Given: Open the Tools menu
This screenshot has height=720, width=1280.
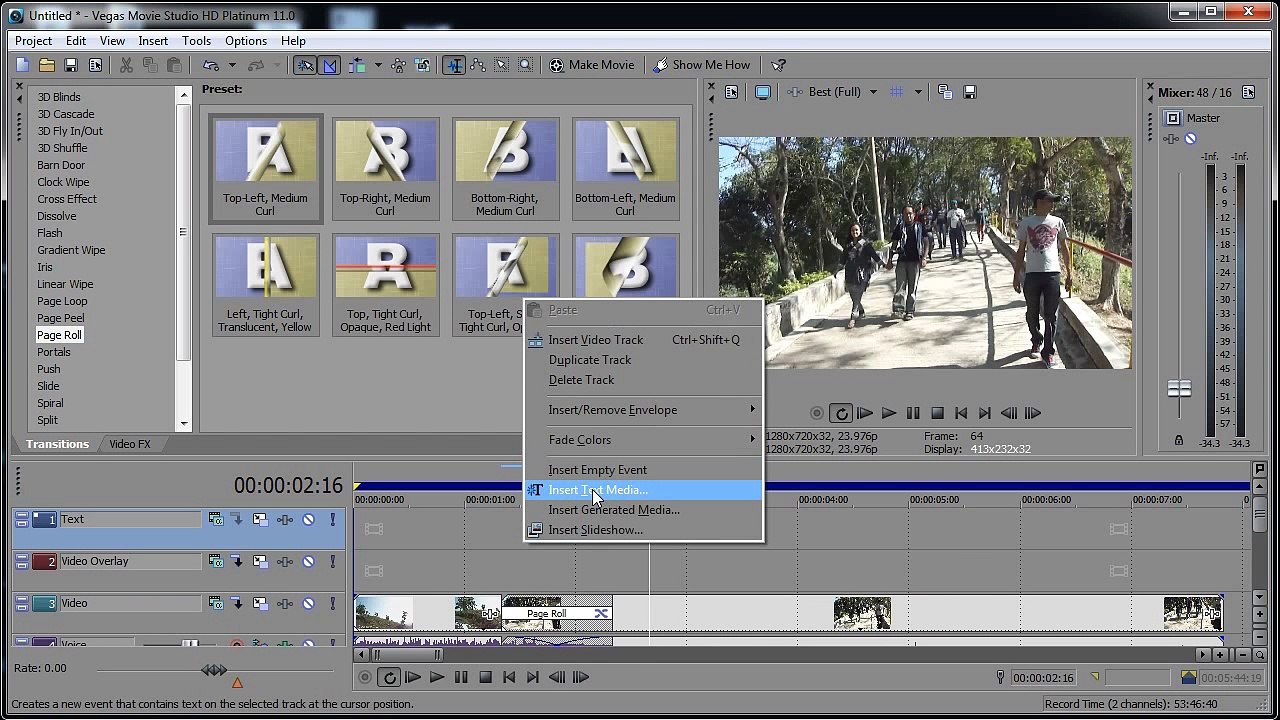Looking at the screenshot, I should [196, 41].
